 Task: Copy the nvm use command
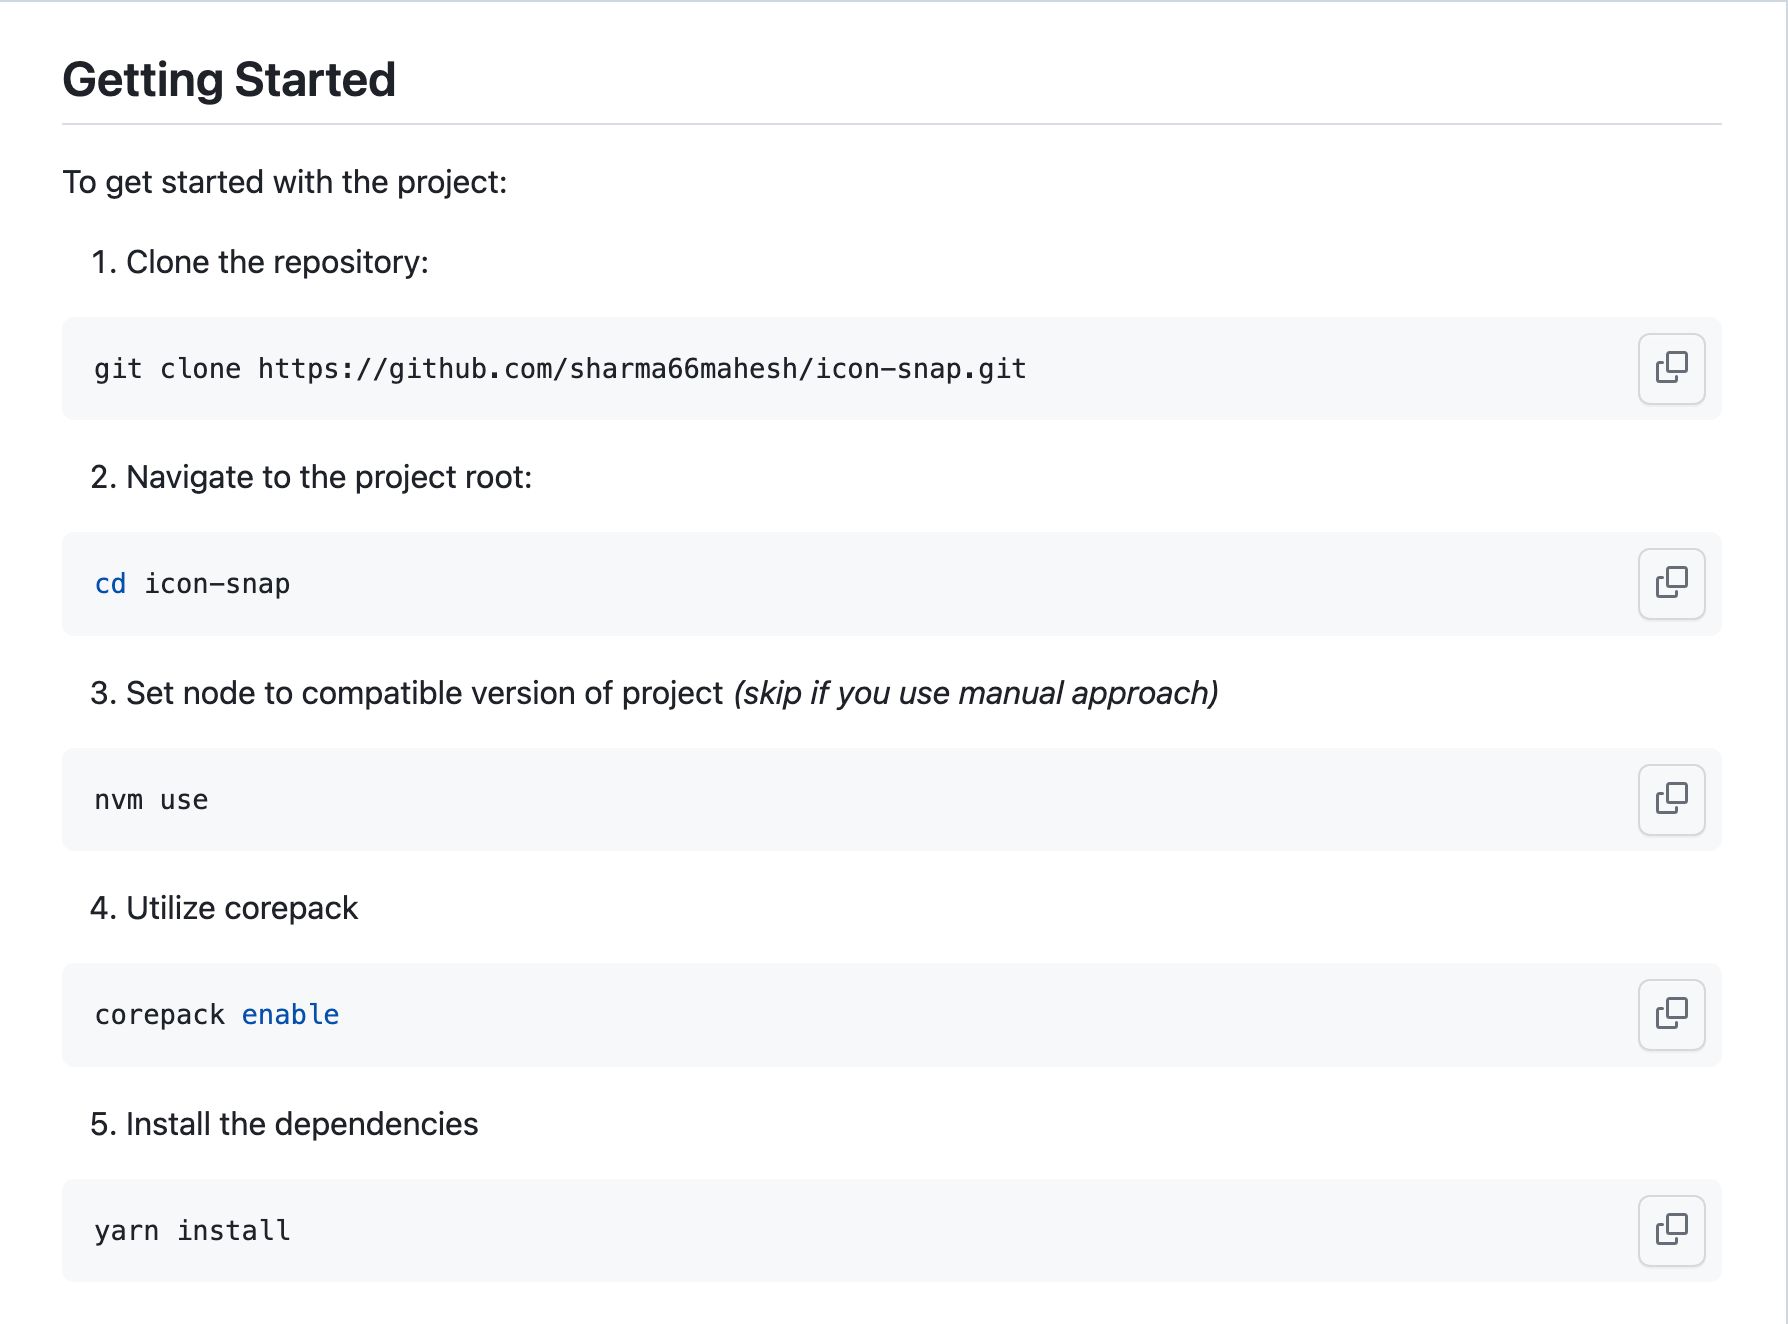point(1671,800)
